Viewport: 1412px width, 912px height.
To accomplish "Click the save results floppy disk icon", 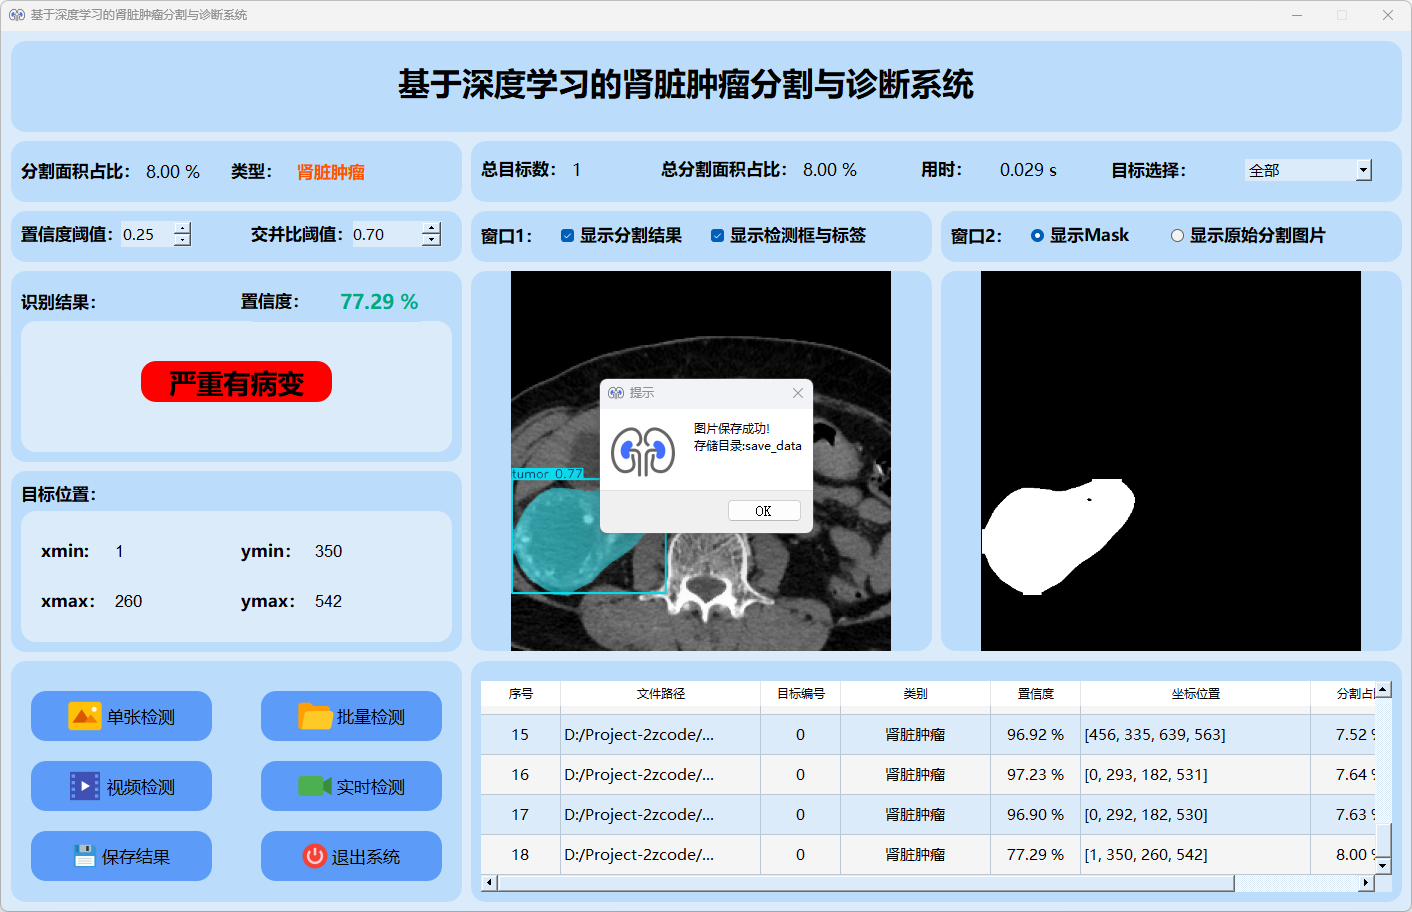I will tap(84, 856).
